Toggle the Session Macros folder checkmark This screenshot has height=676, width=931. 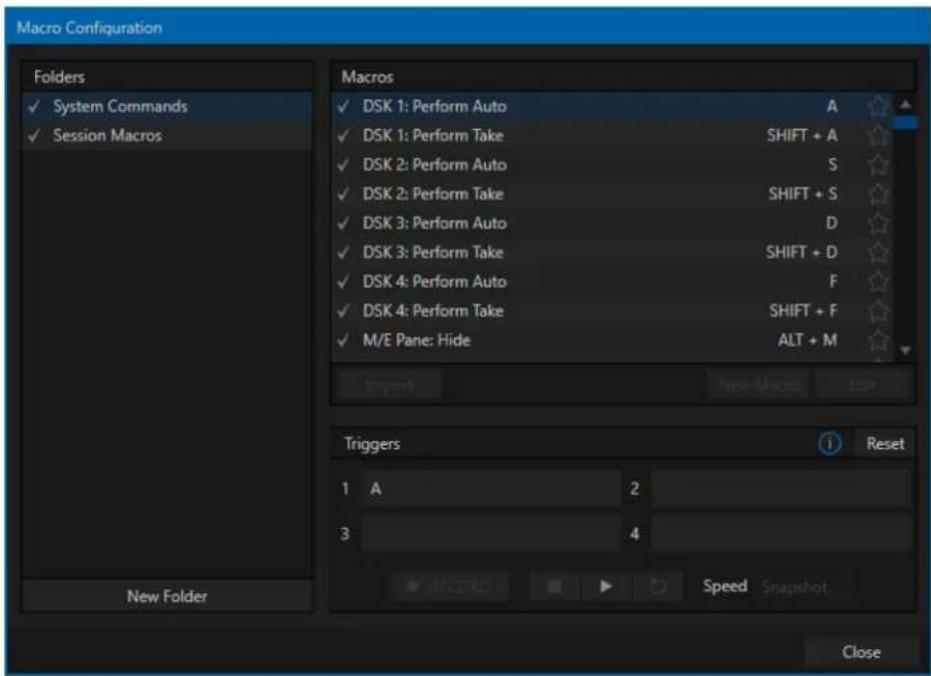point(34,136)
